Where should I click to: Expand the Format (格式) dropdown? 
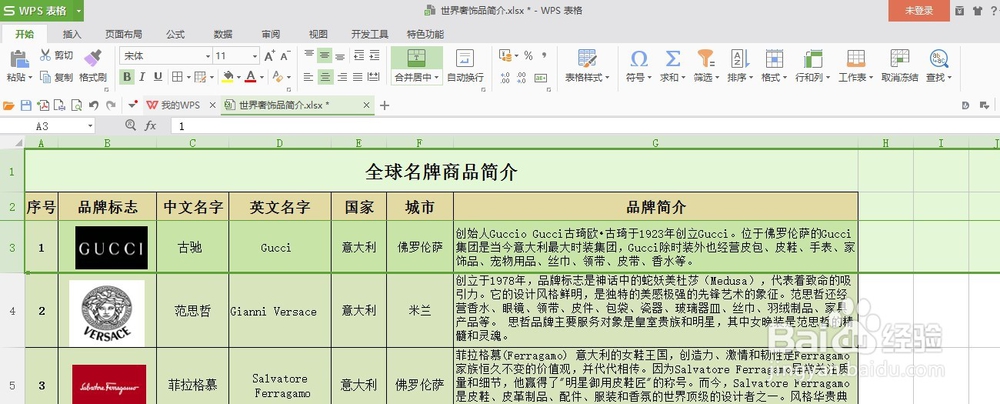click(x=785, y=78)
